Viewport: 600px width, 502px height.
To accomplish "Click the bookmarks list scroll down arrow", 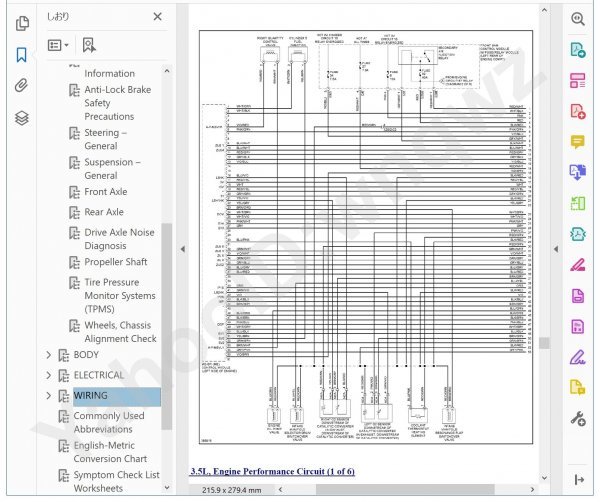I will coord(167,487).
